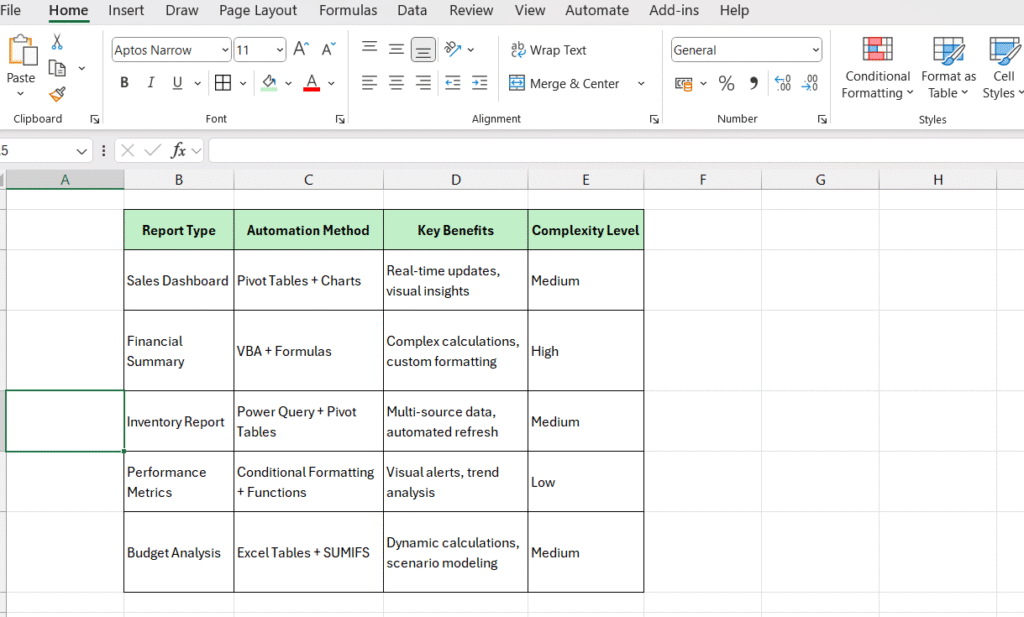Expand the Copy options arrow

82,68
